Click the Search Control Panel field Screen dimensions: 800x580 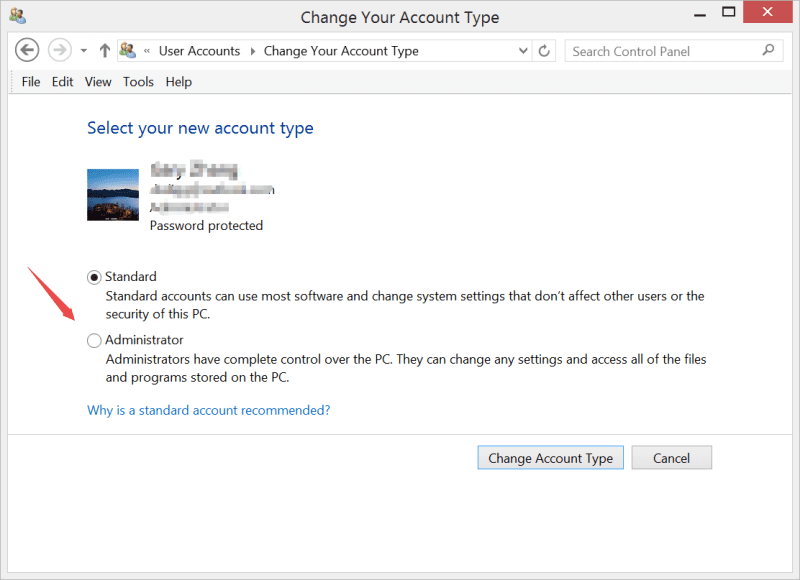(x=673, y=51)
